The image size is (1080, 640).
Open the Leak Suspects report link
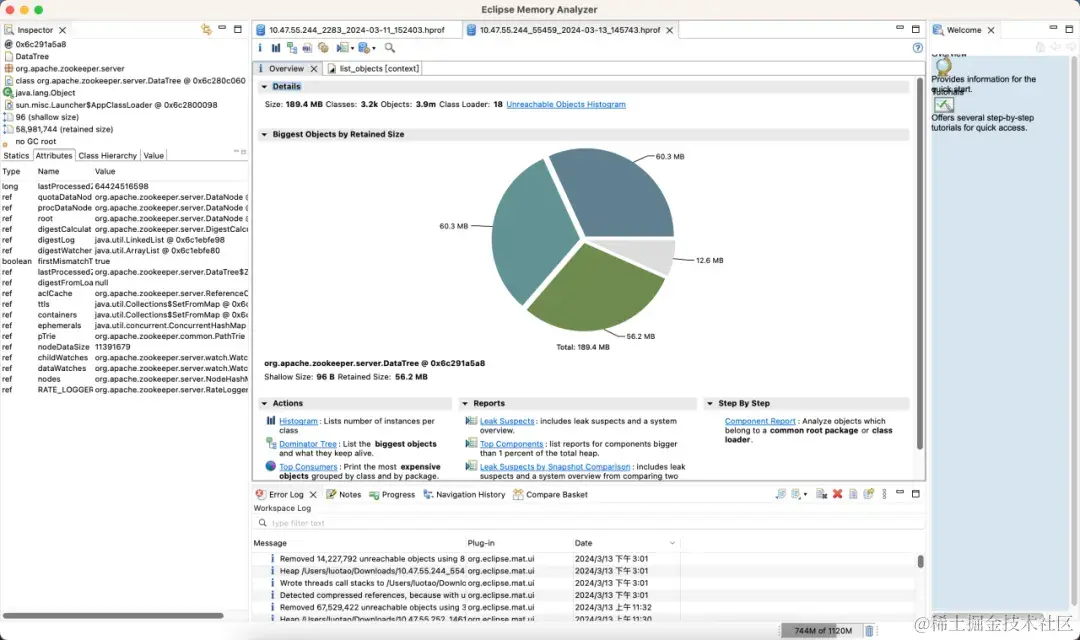pos(507,421)
